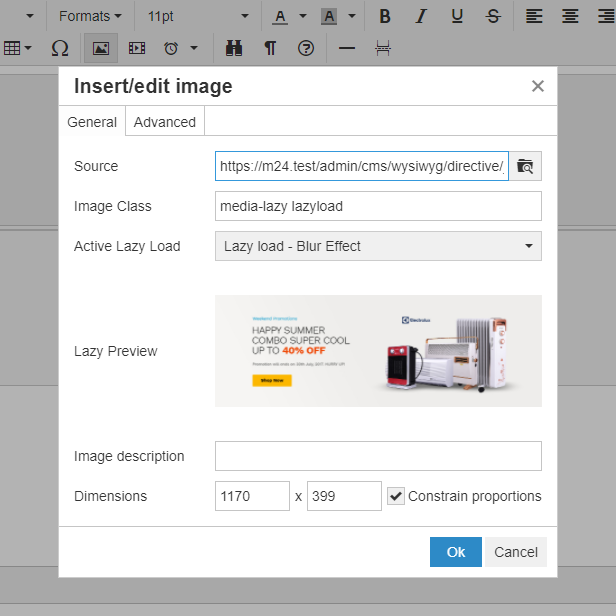Click the Image description field

pos(378,456)
